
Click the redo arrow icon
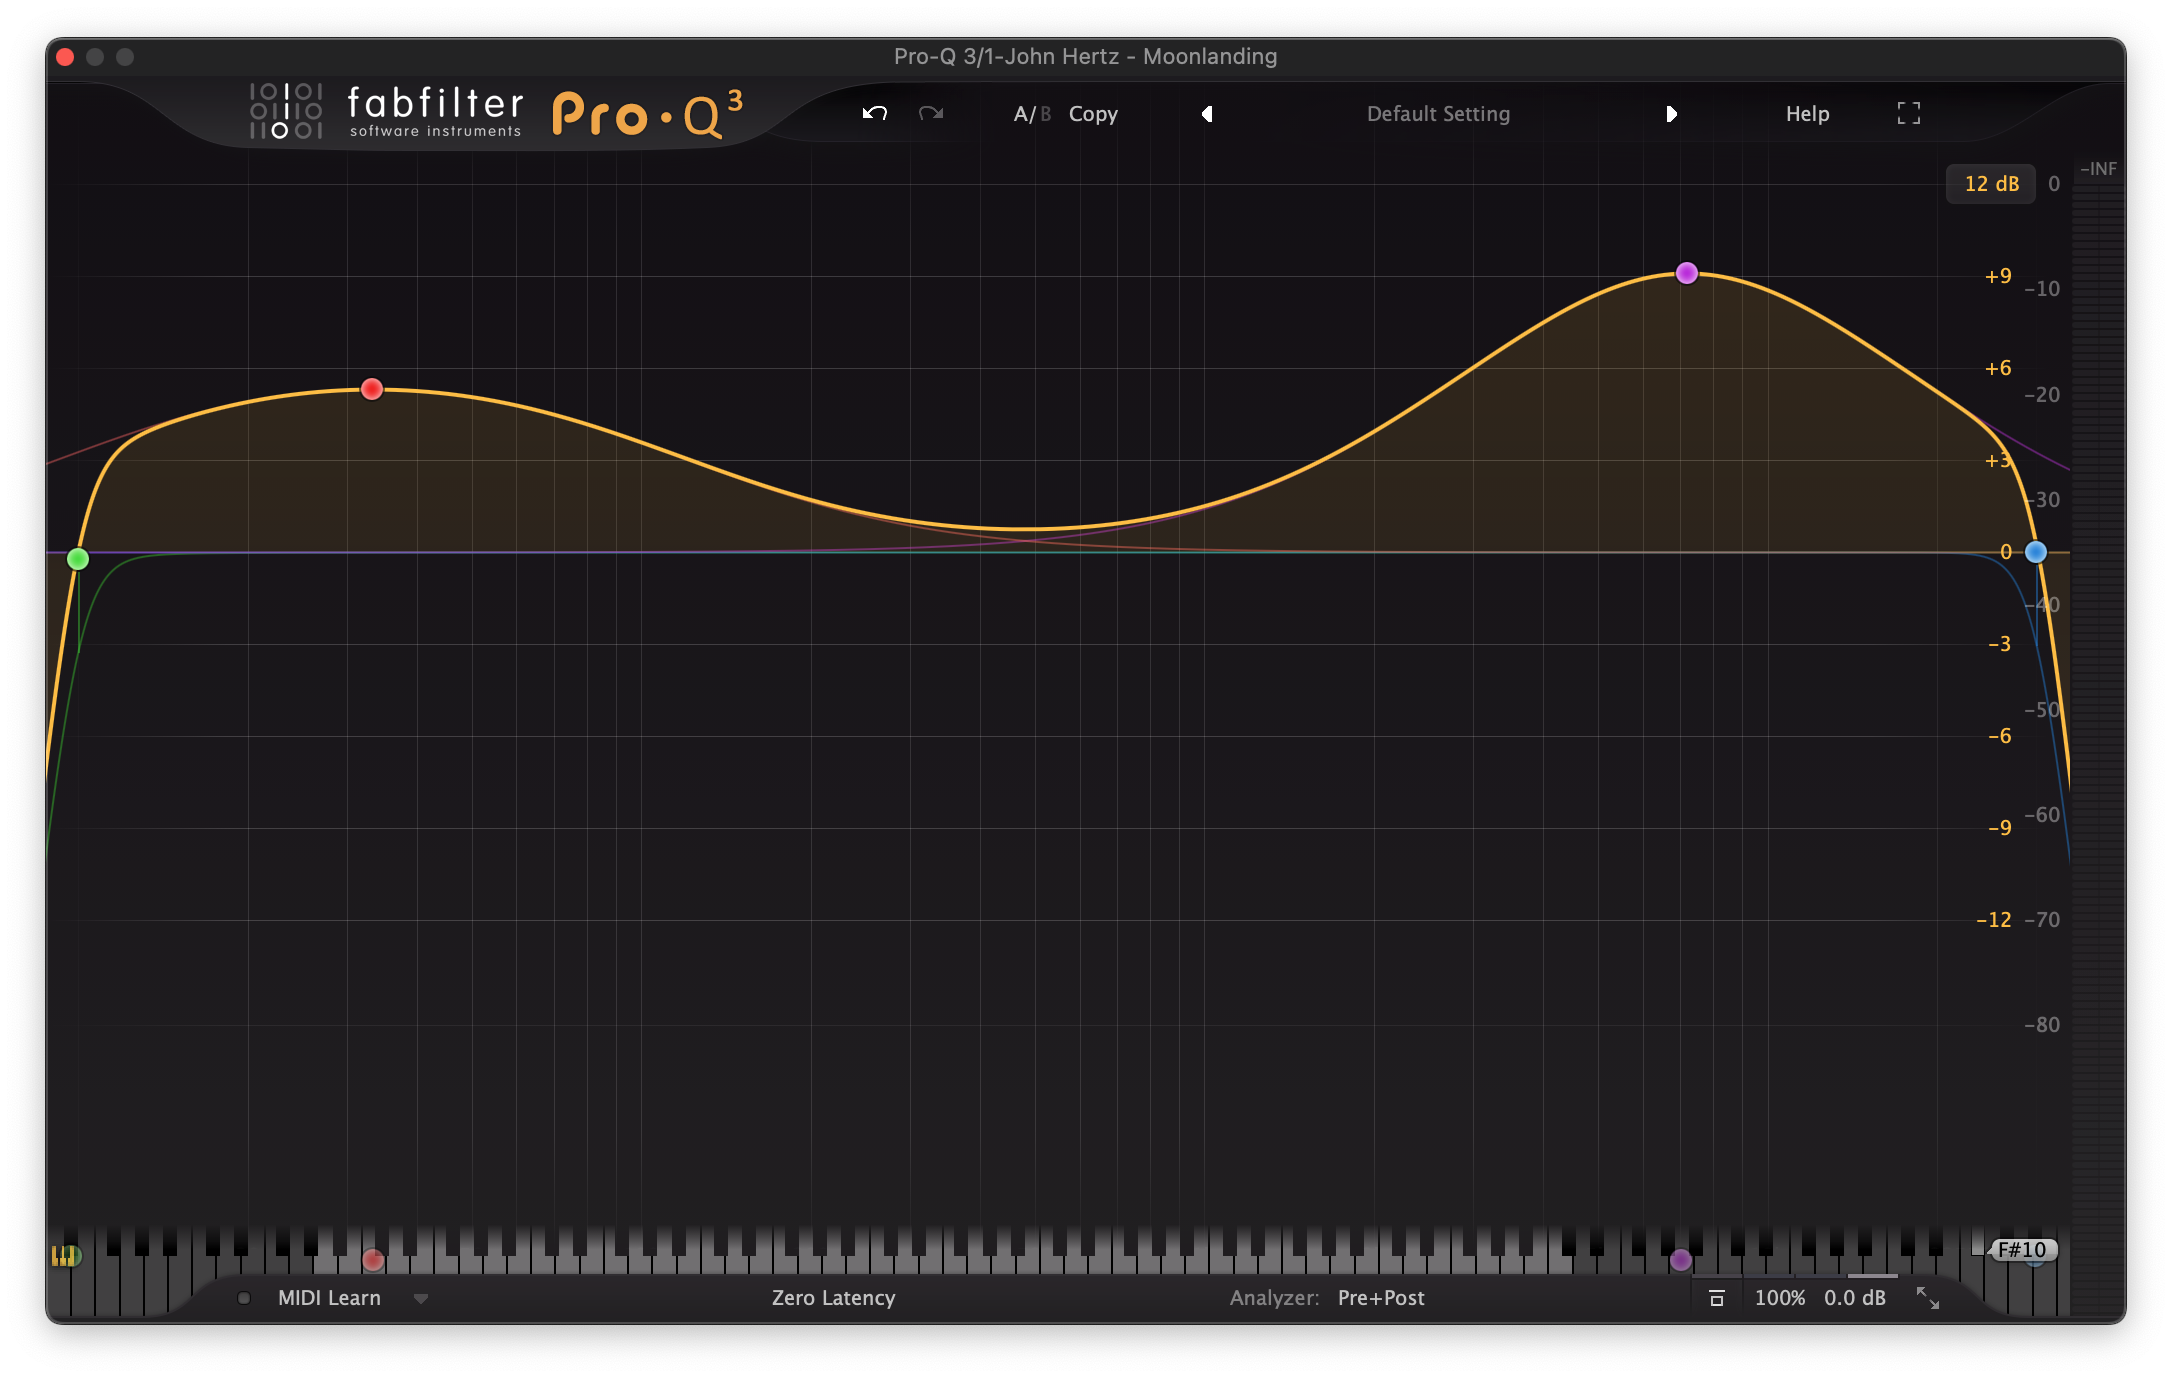click(931, 113)
